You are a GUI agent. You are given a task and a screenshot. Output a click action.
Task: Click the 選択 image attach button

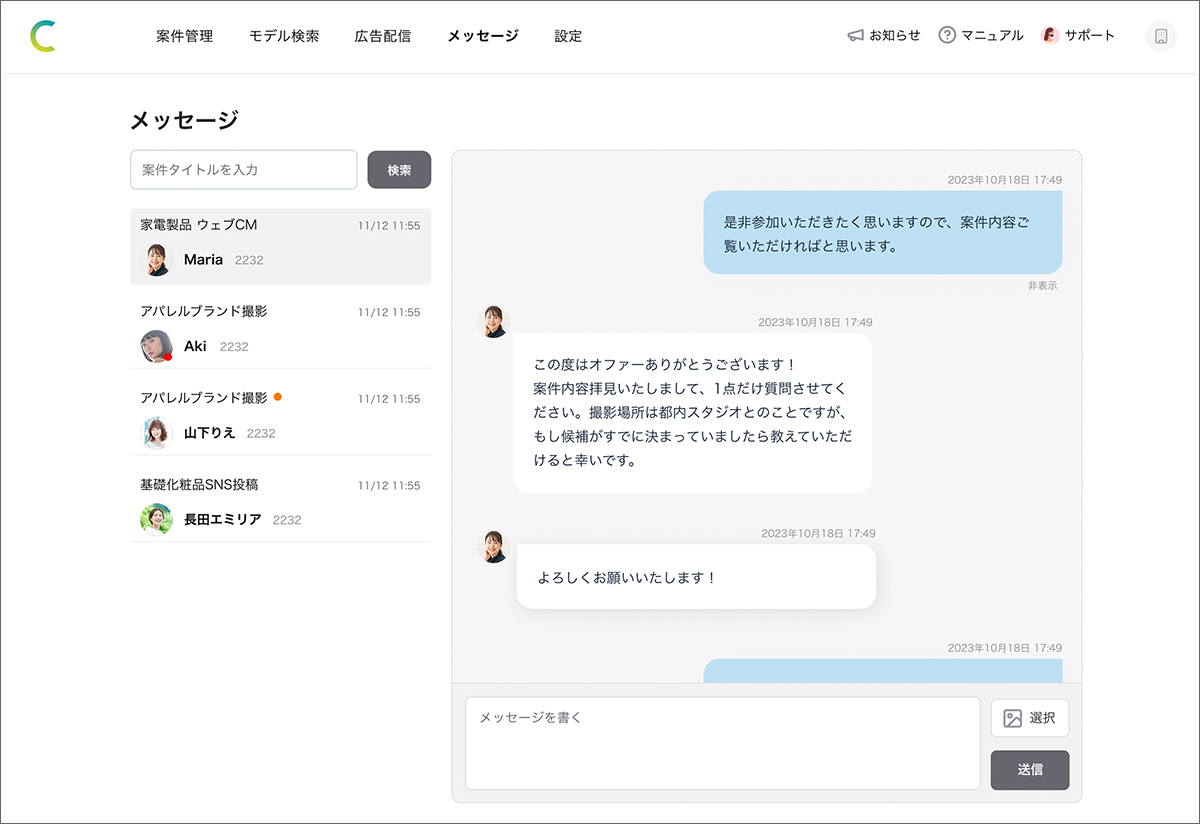point(1029,718)
